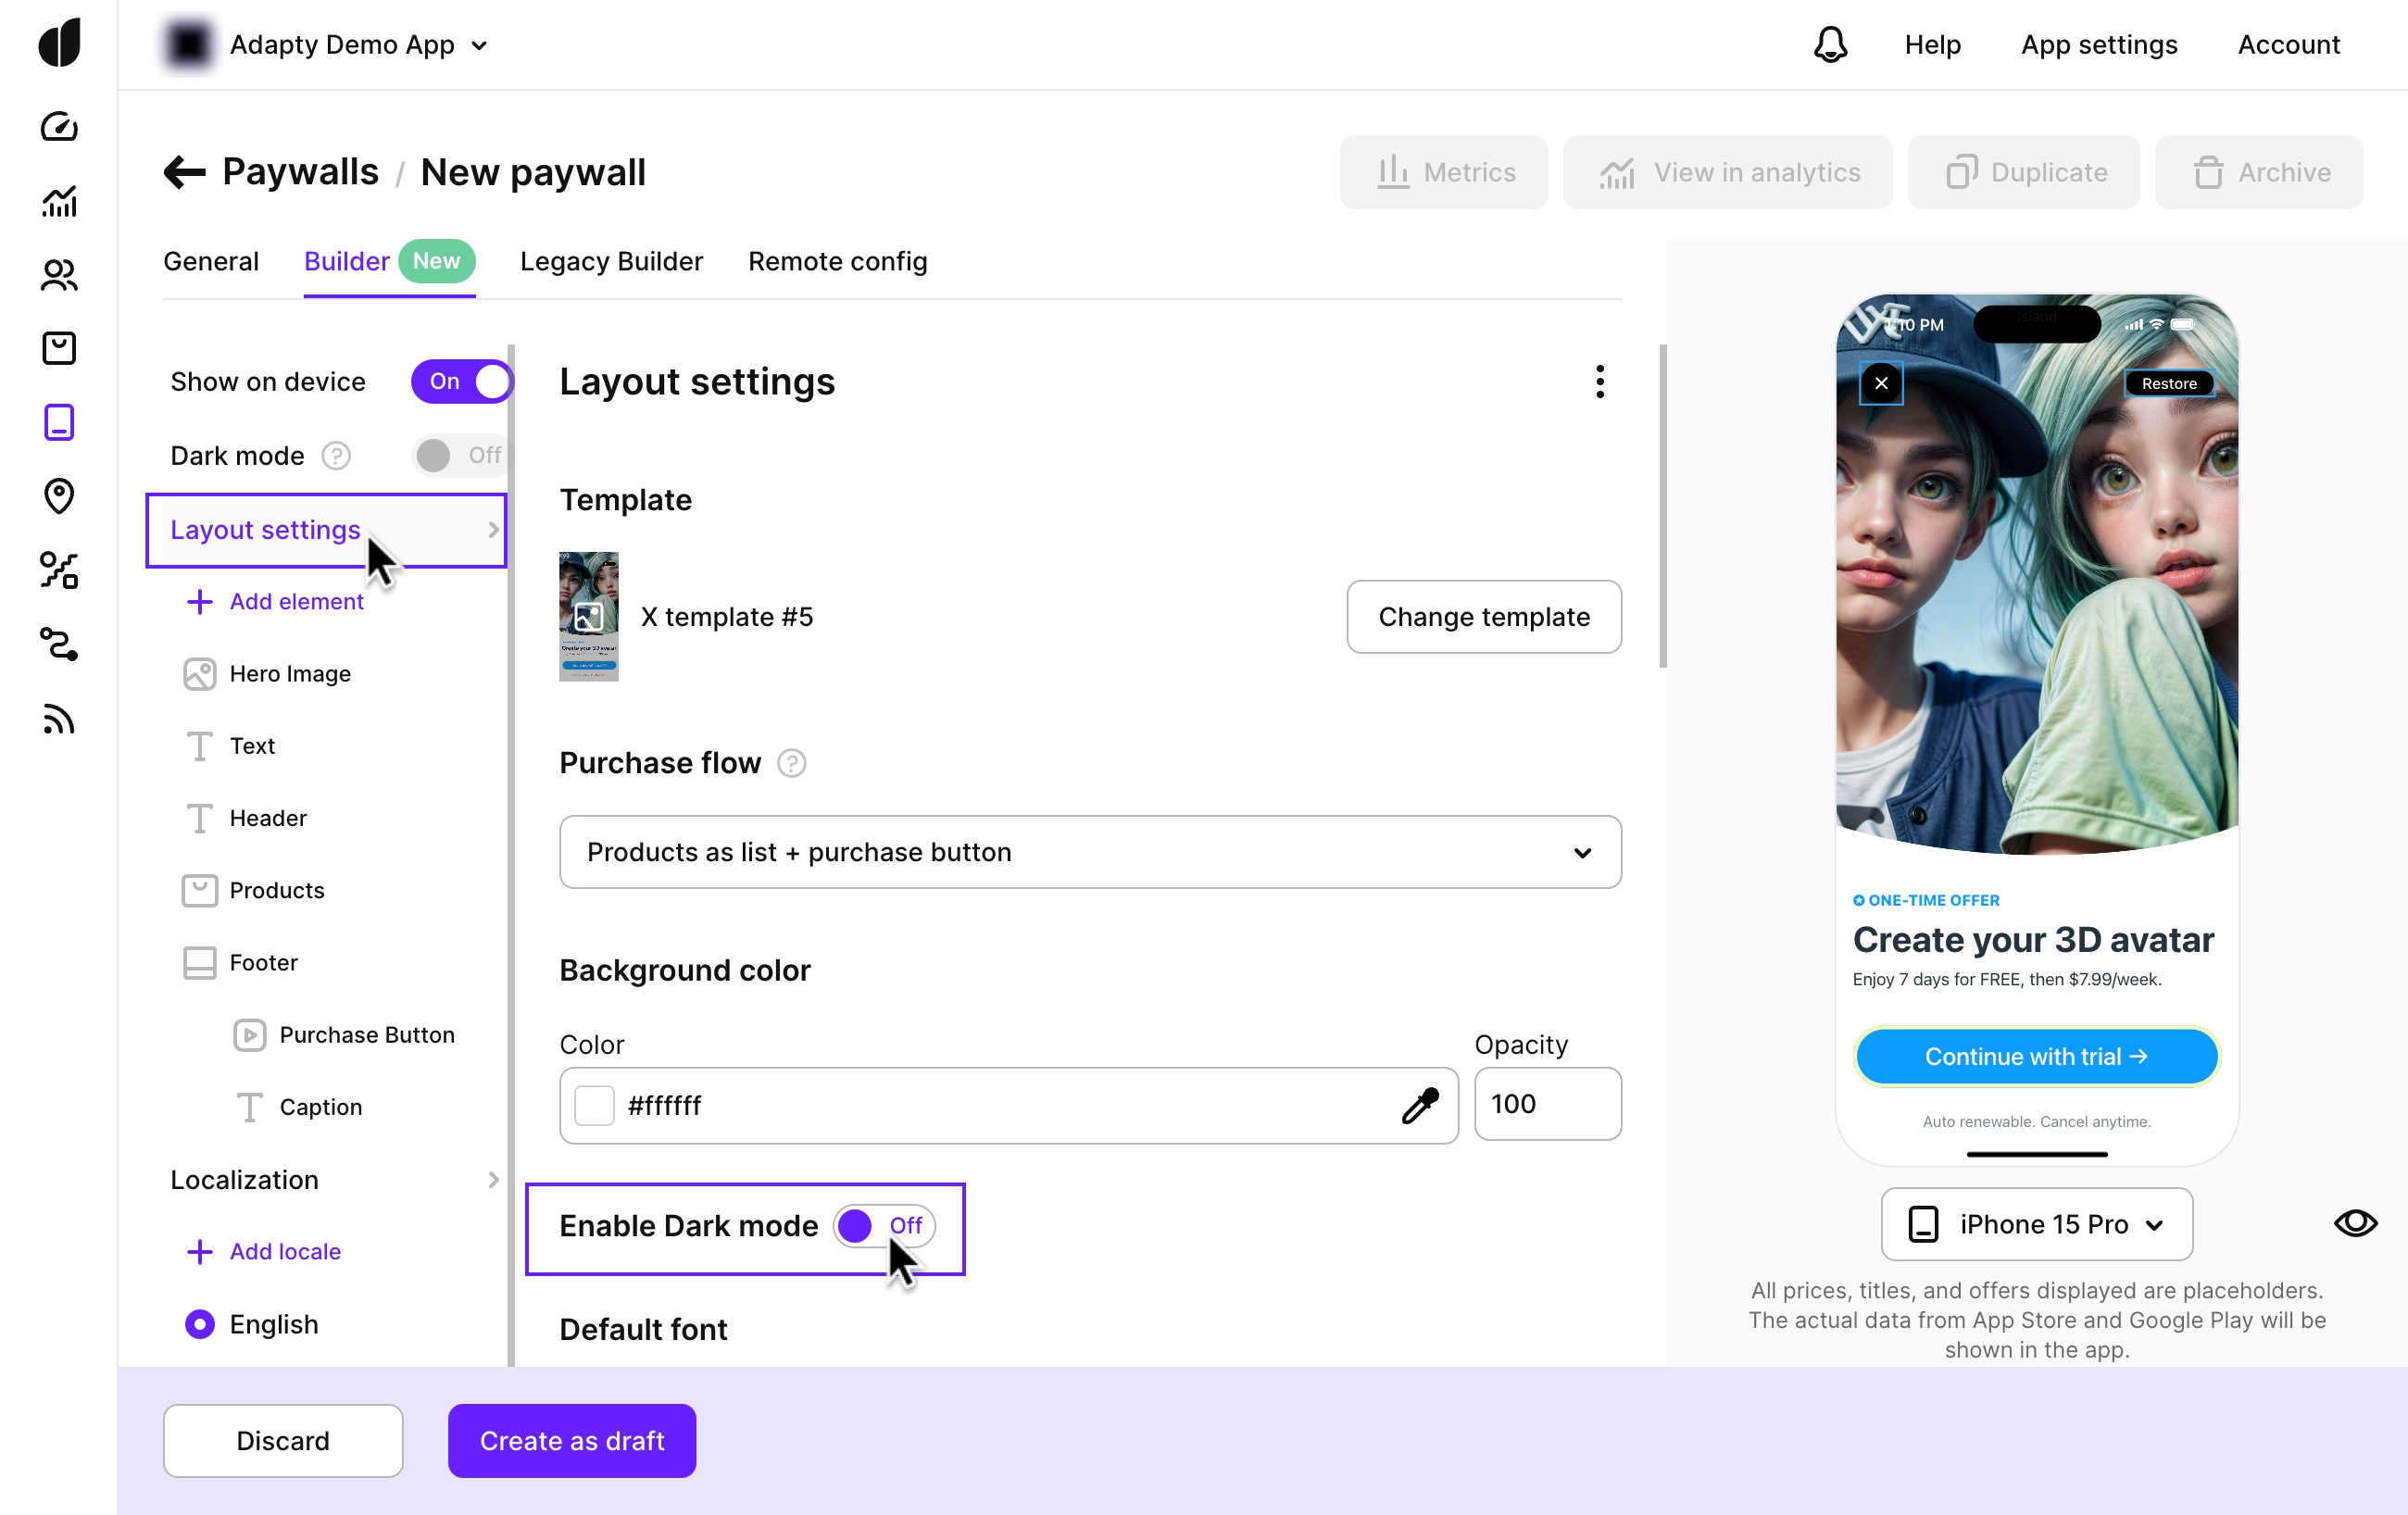2408x1515 pixels.
Task: Open the Purchase flow dropdown
Action: (x=1089, y=852)
